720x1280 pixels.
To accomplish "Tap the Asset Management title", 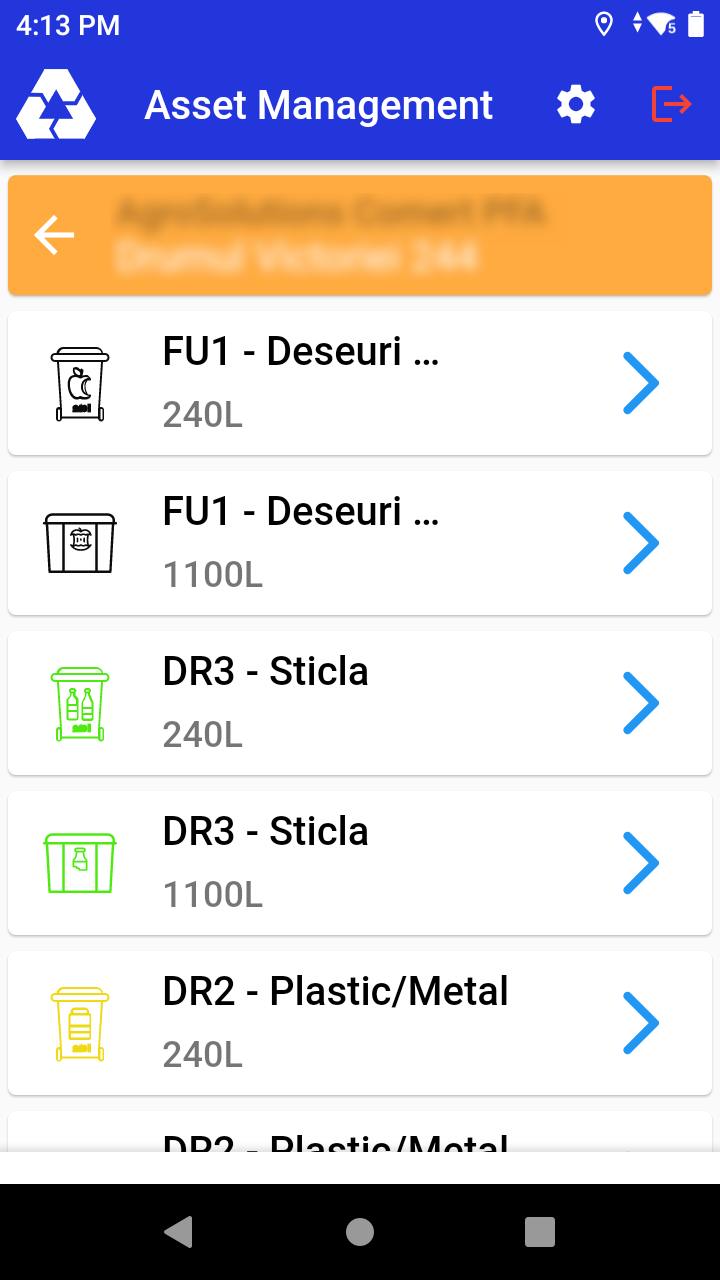I will [x=319, y=105].
